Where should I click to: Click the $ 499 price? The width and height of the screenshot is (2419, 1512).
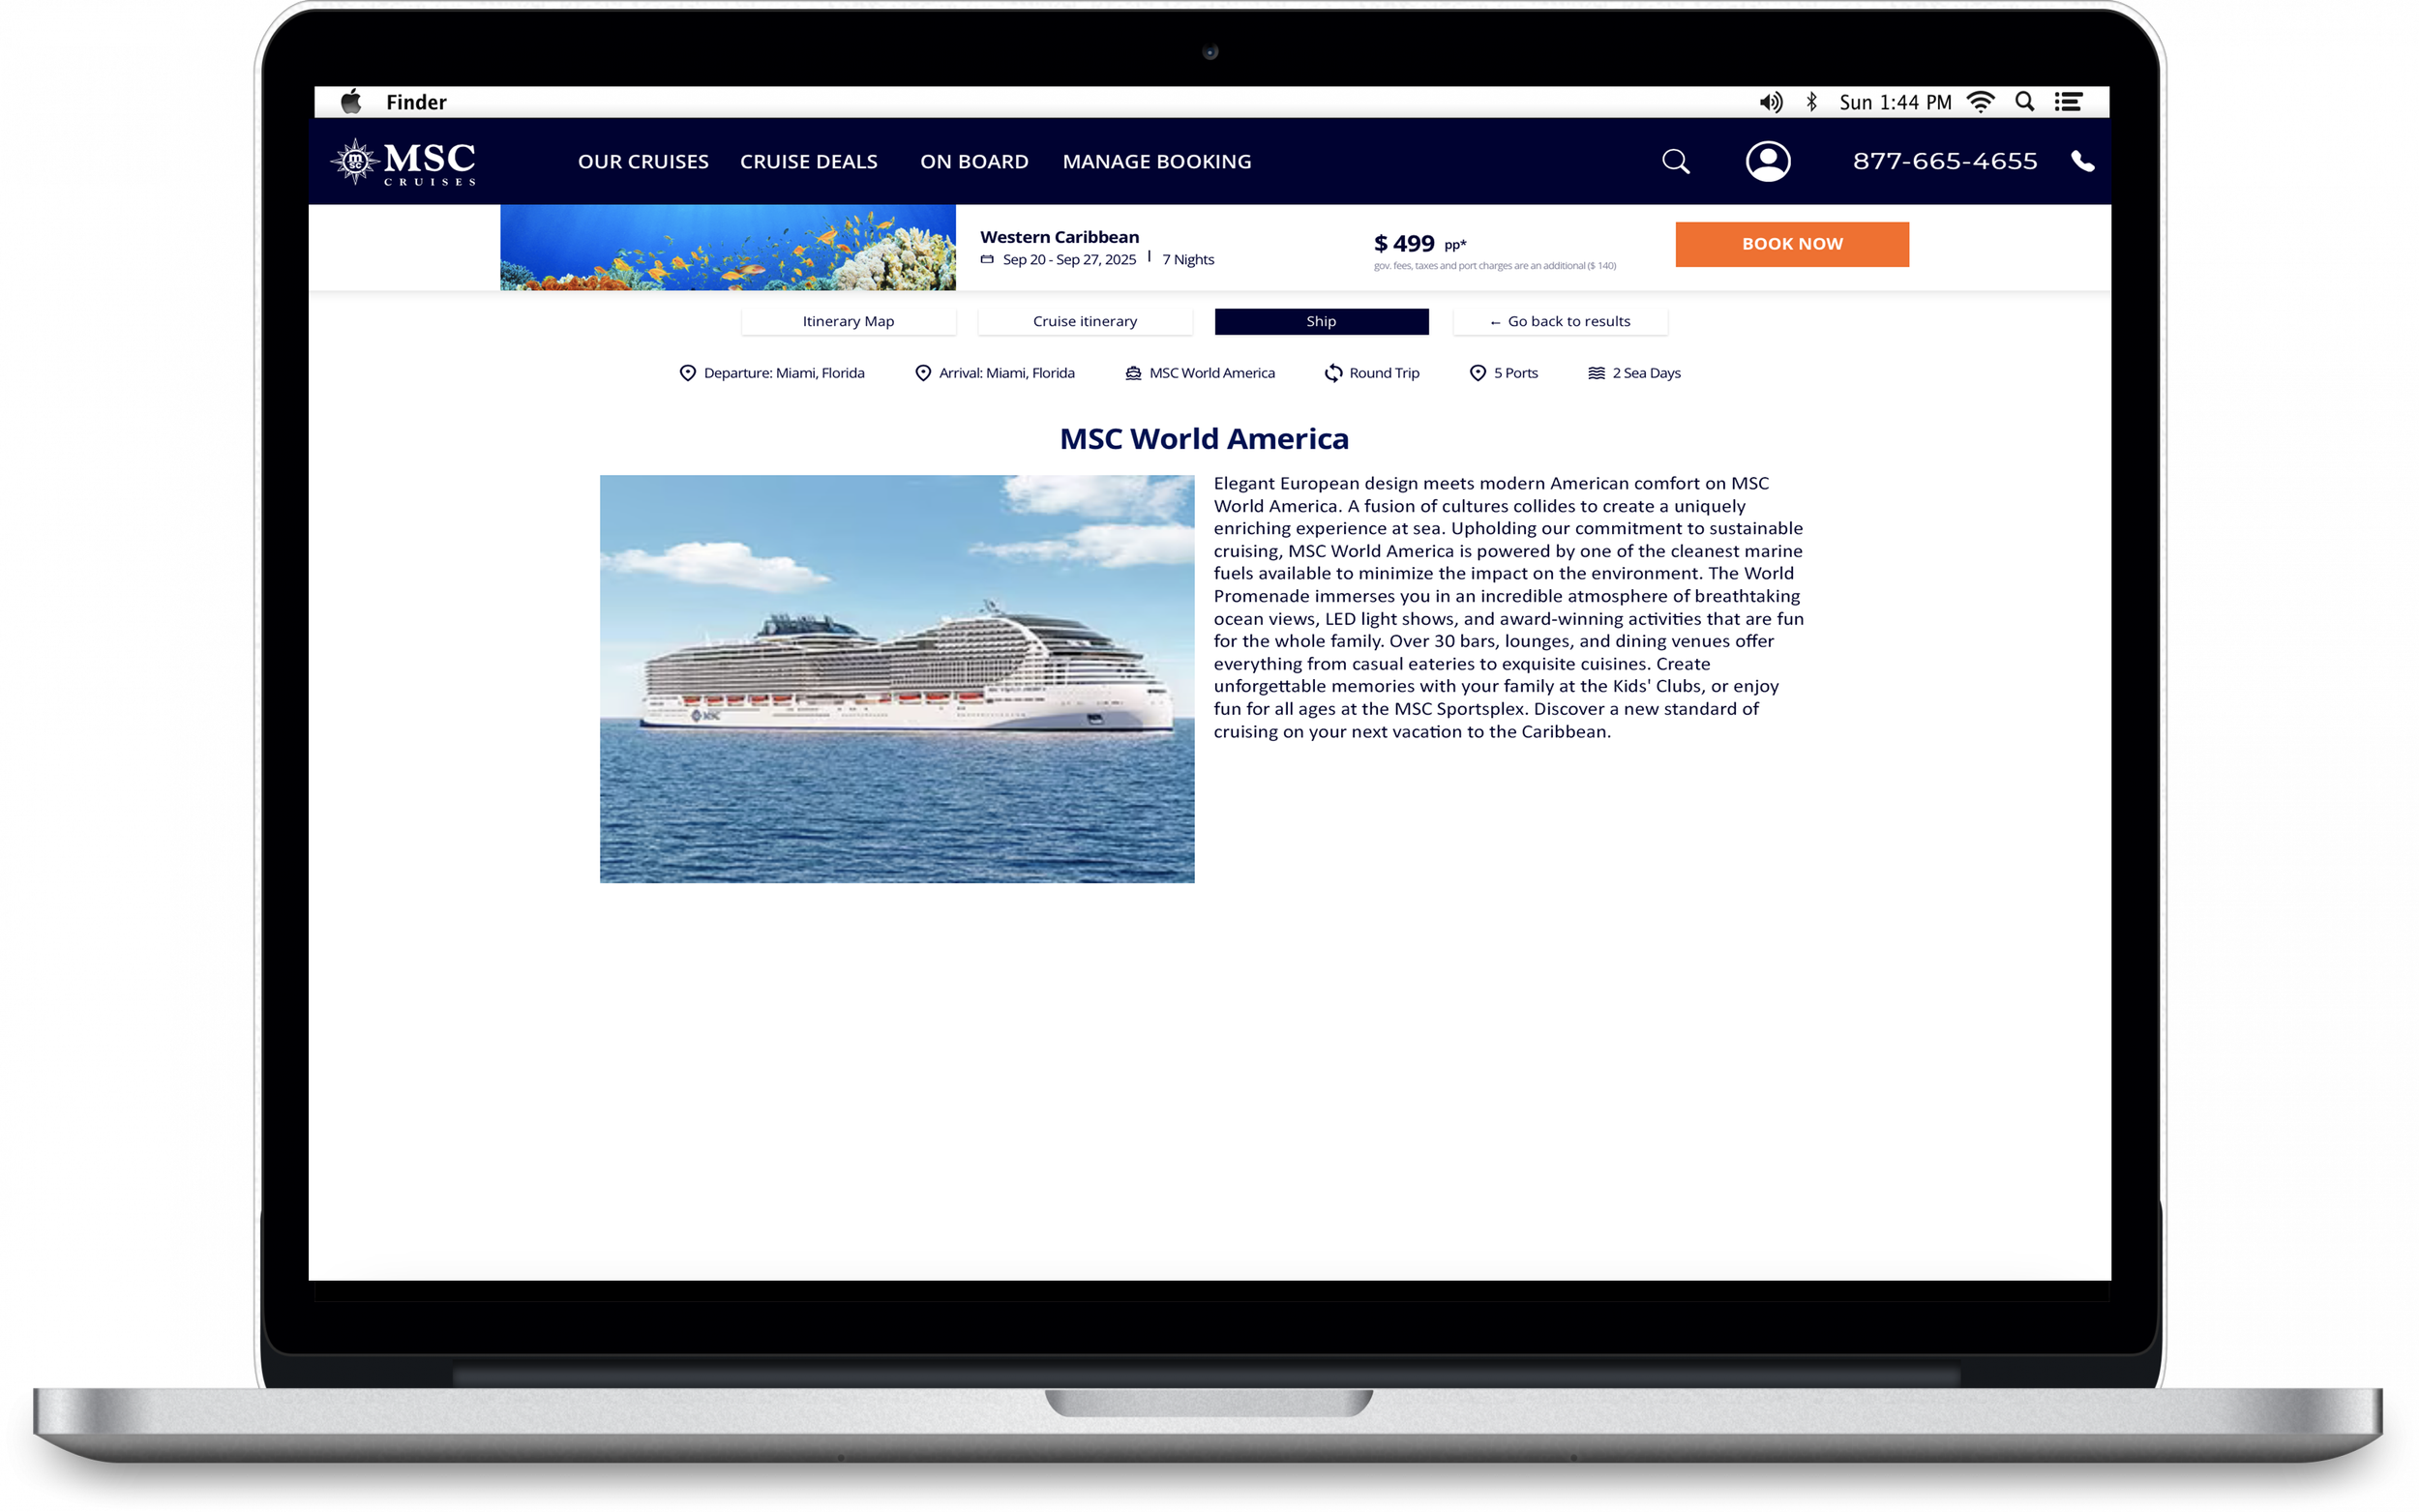(1404, 243)
